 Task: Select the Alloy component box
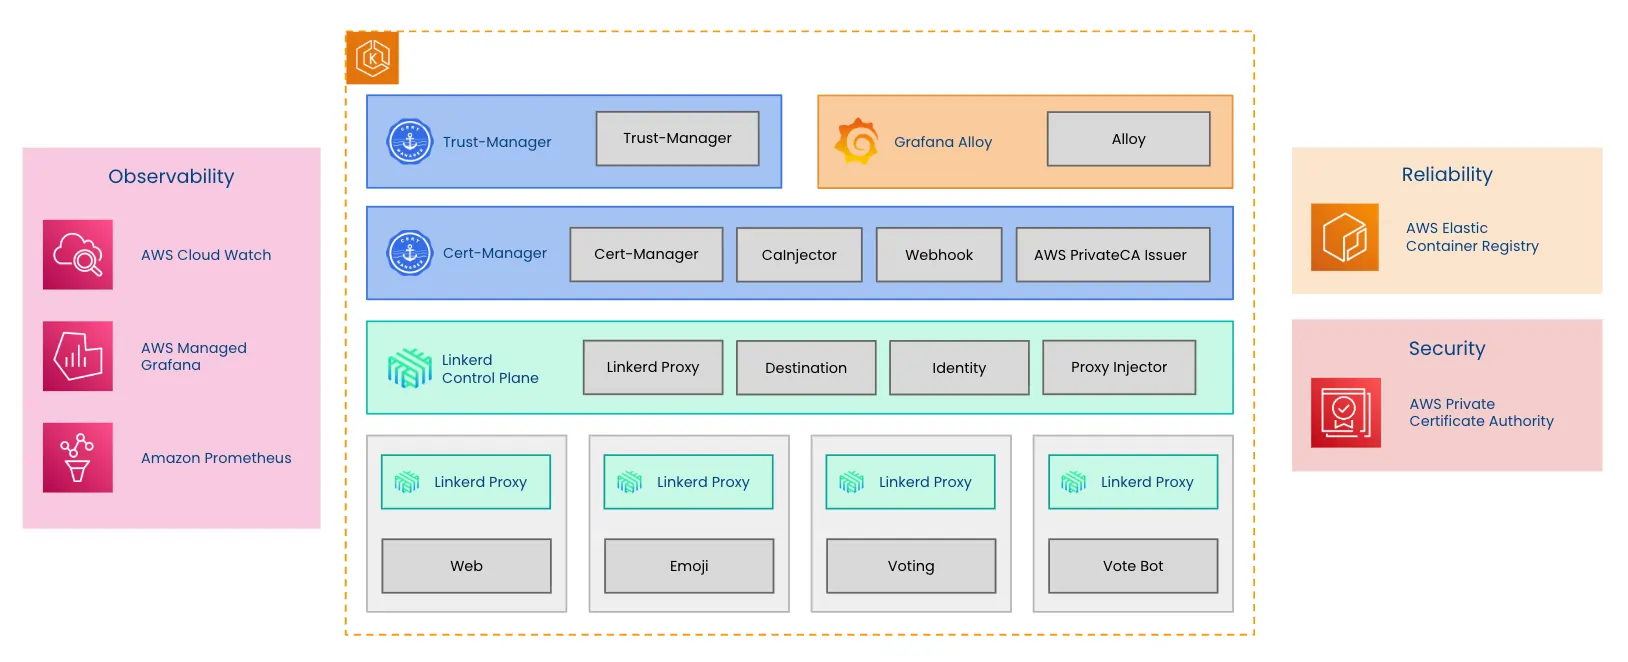point(1129,139)
